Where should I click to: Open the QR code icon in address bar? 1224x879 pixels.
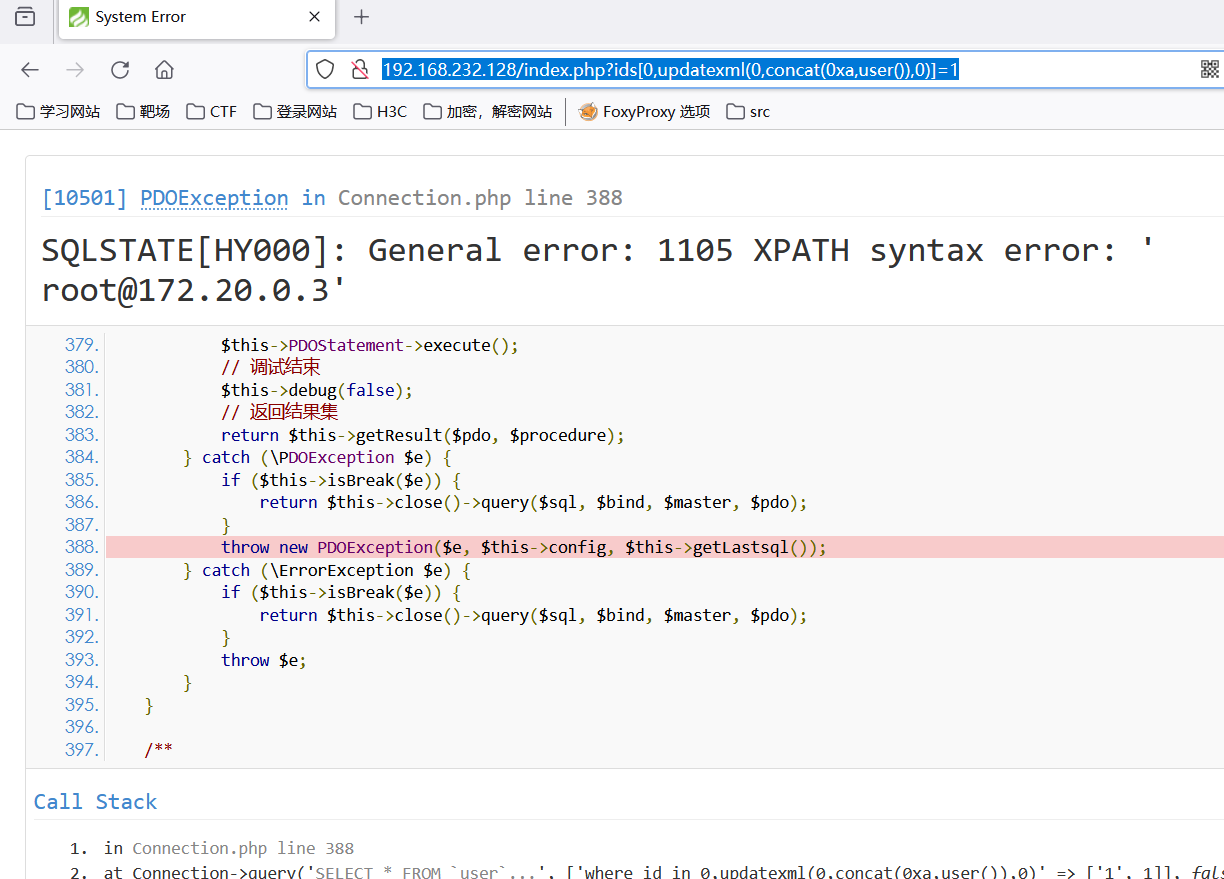[1210, 69]
